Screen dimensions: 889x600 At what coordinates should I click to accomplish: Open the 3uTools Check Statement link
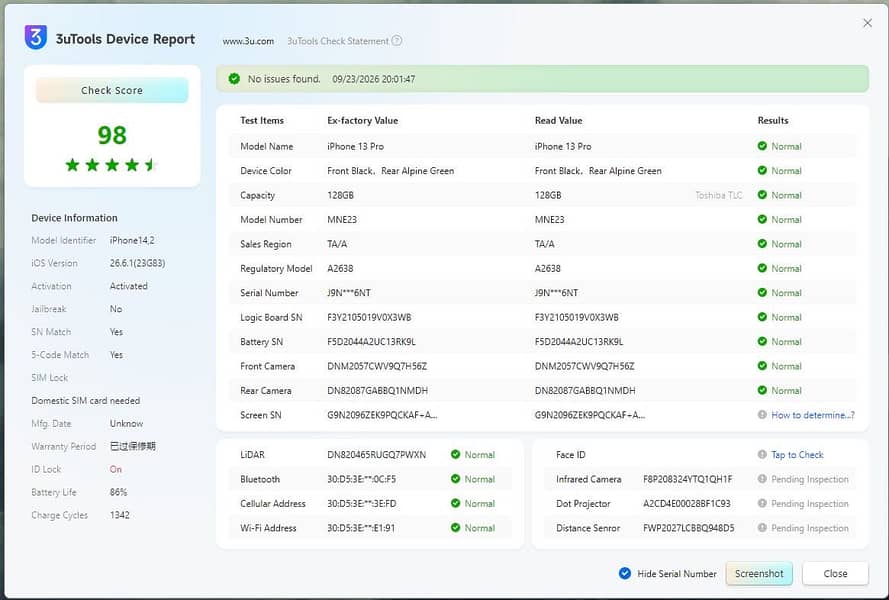[338, 41]
